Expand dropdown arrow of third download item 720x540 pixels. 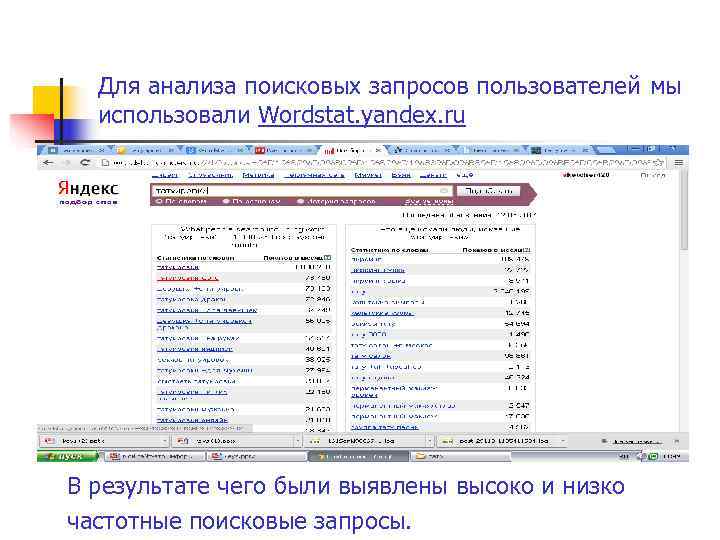coord(430,441)
